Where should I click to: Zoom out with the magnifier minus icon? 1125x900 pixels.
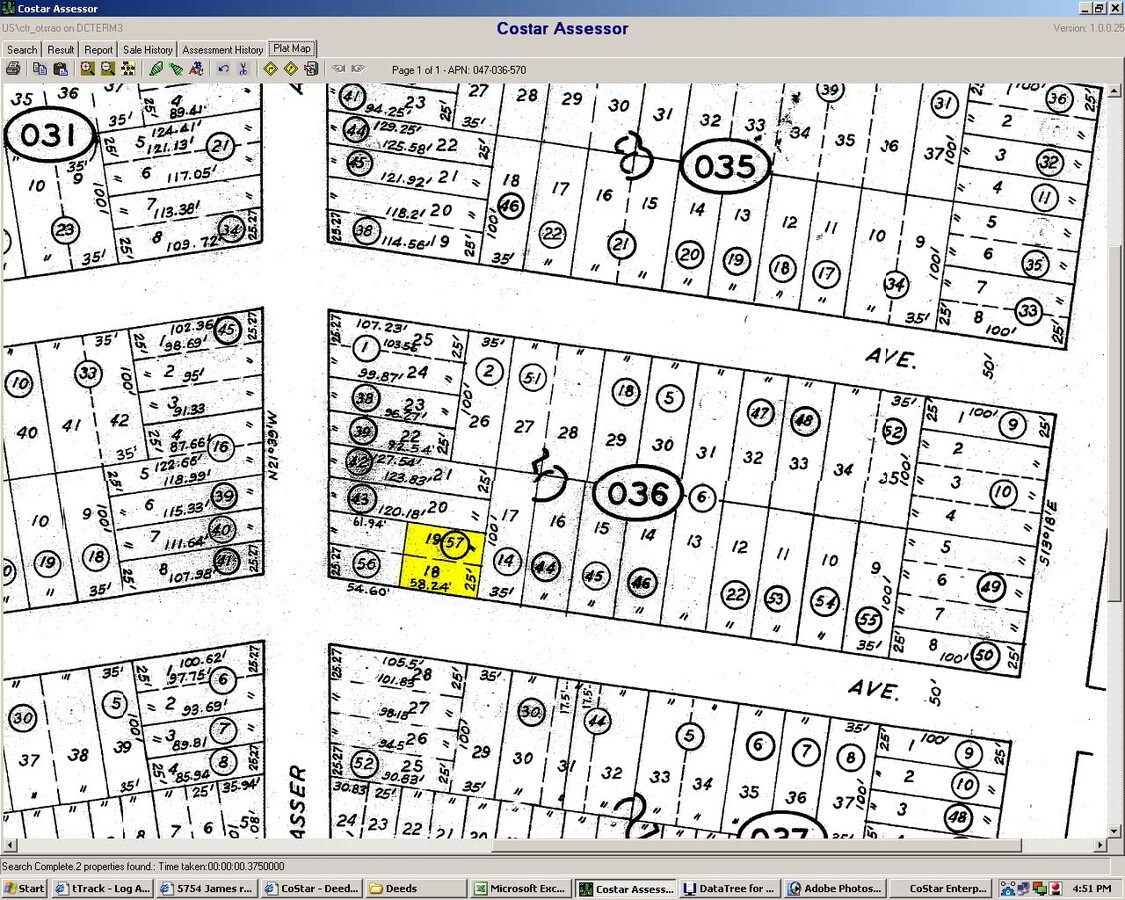coord(108,69)
